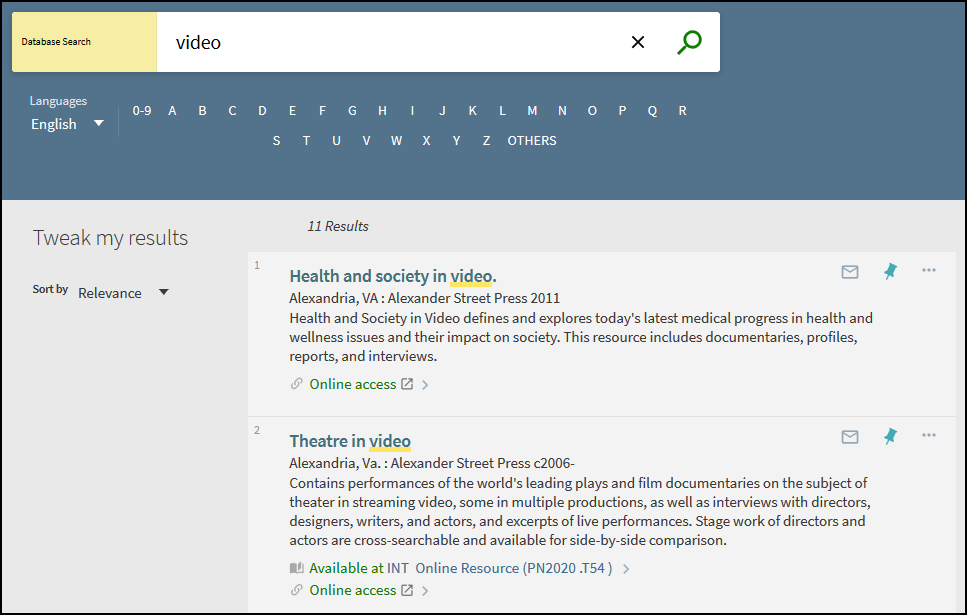Select the 0-9 browse filter
The image size is (967, 615).
click(x=142, y=111)
